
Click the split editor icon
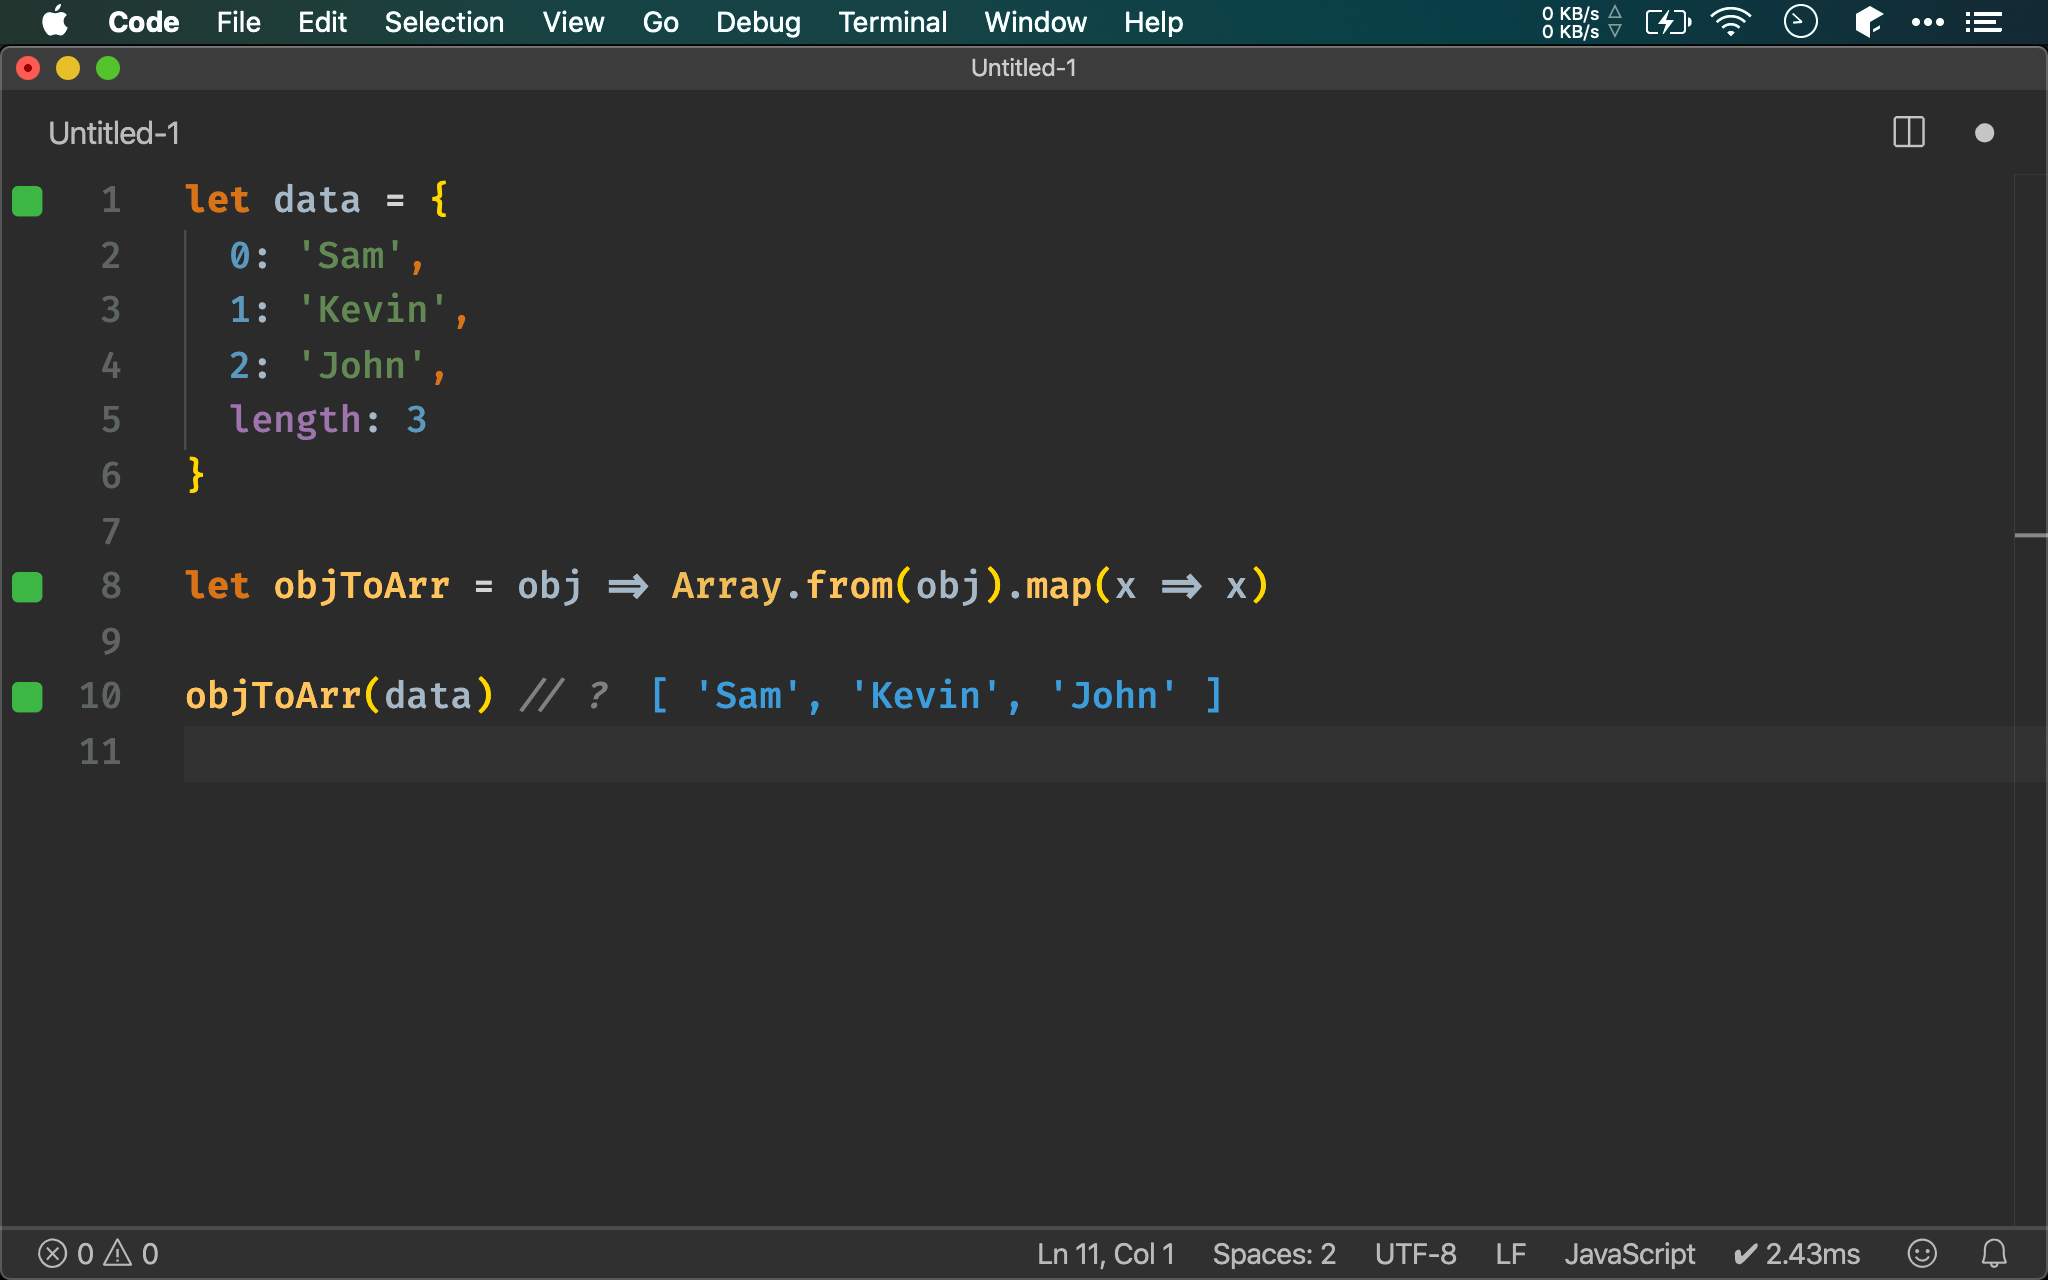pyautogui.click(x=1908, y=133)
